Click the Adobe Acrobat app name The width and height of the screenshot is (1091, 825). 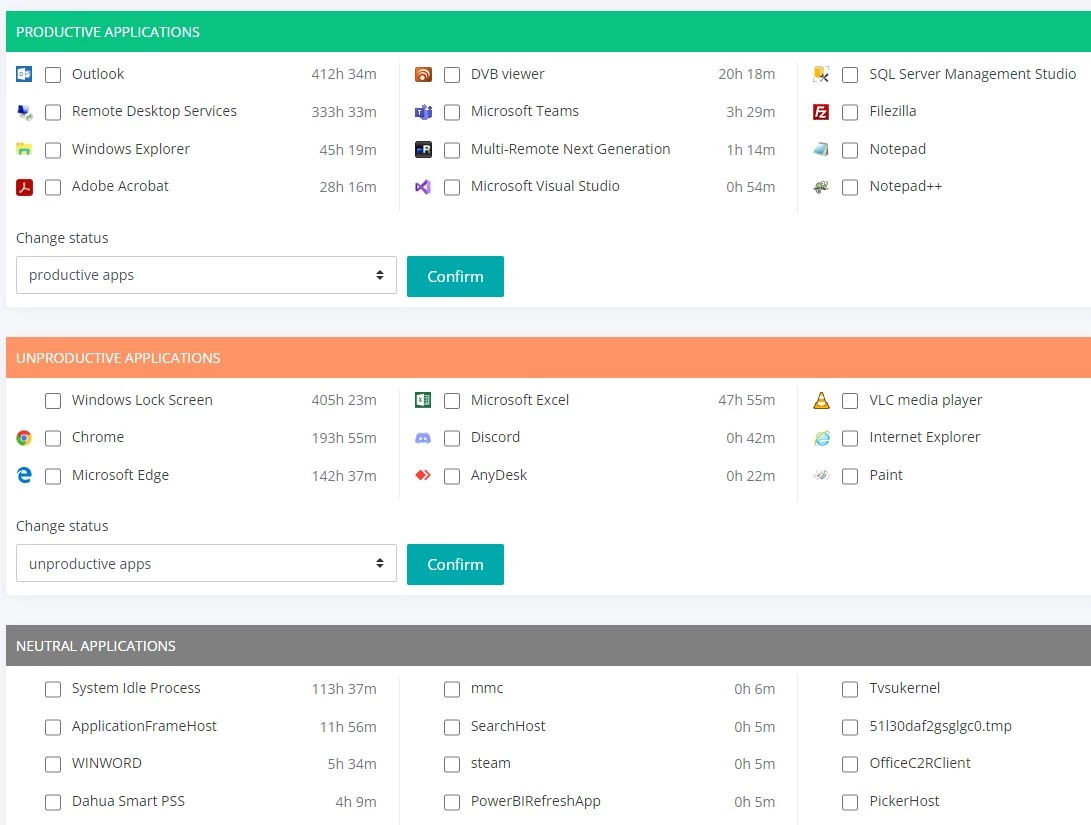click(x=120, y=186)
